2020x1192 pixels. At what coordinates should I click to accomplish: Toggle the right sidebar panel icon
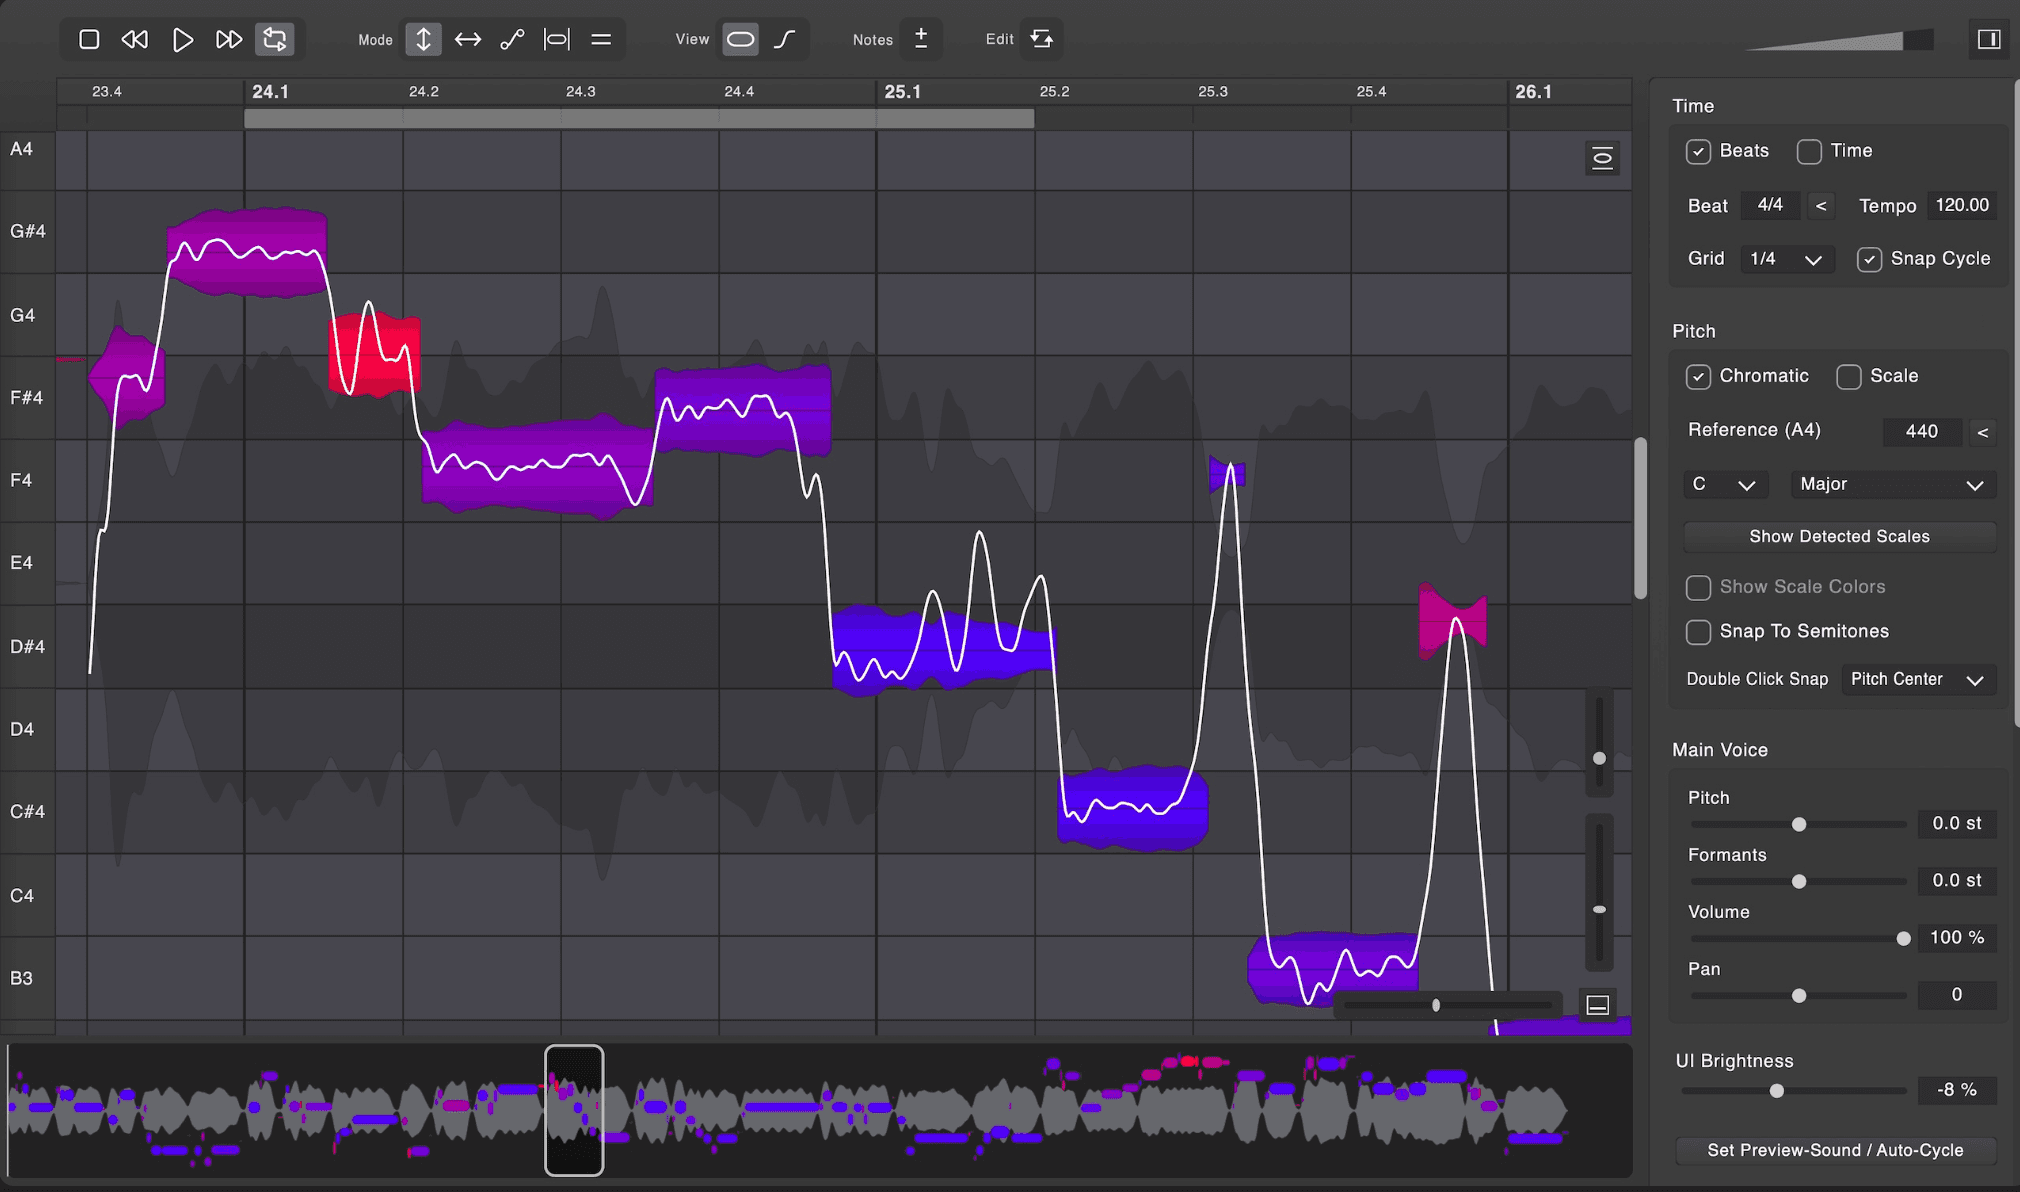click(1988, 39)
